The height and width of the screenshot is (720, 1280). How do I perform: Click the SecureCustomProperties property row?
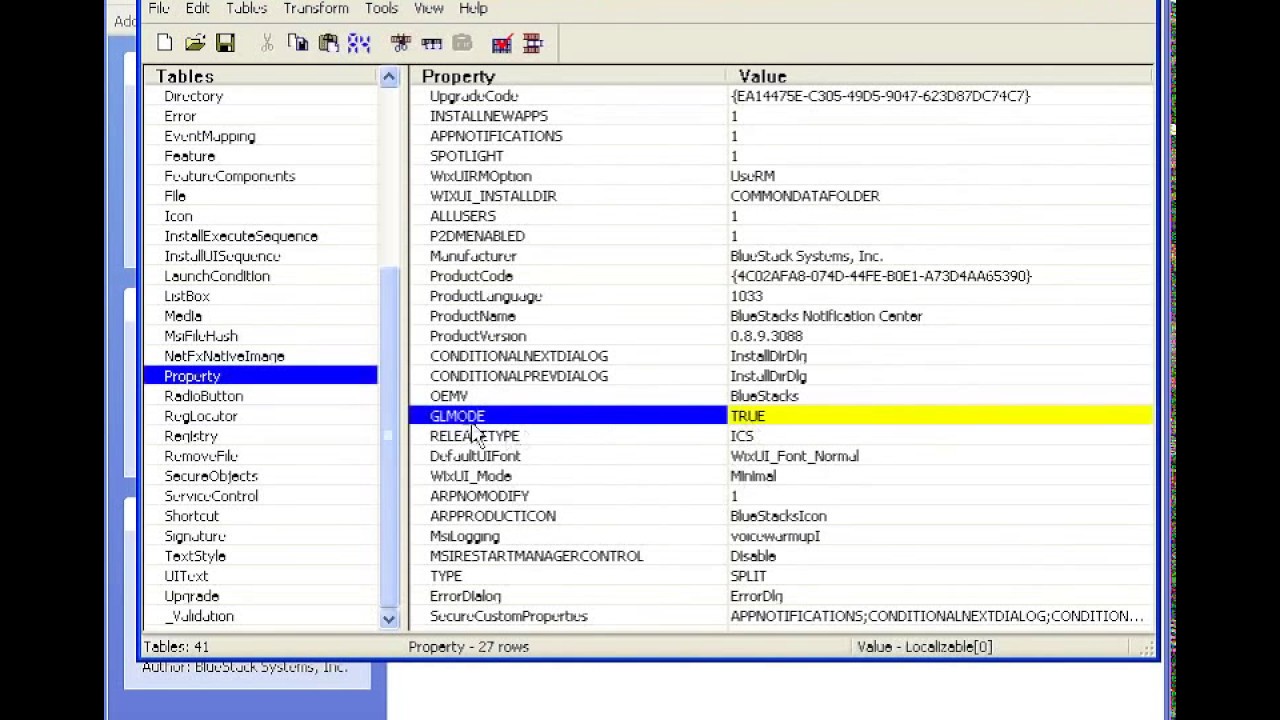pyautogui.click(x=780, y=616)
